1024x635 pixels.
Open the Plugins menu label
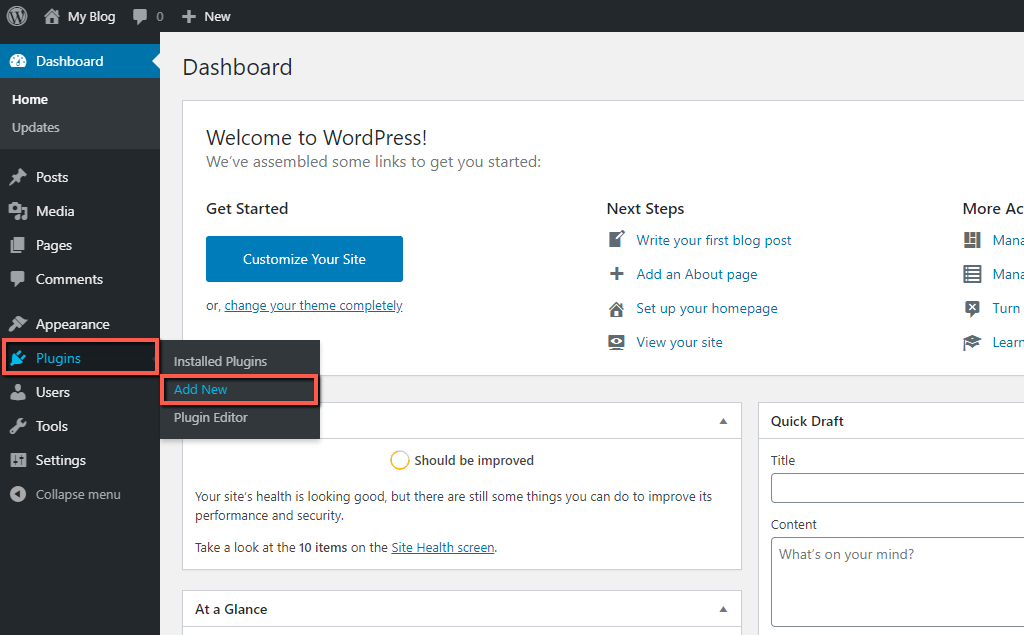point(58,358)
